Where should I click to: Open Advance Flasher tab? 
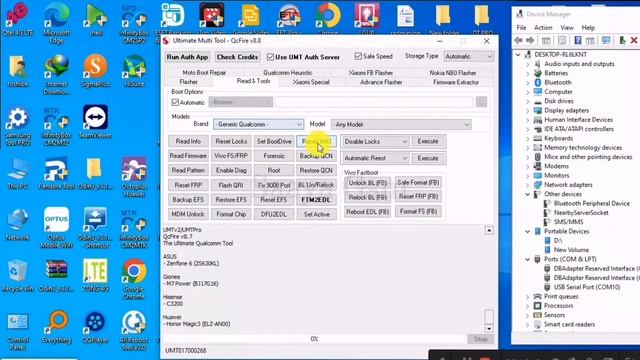click(x=381, y=82)
